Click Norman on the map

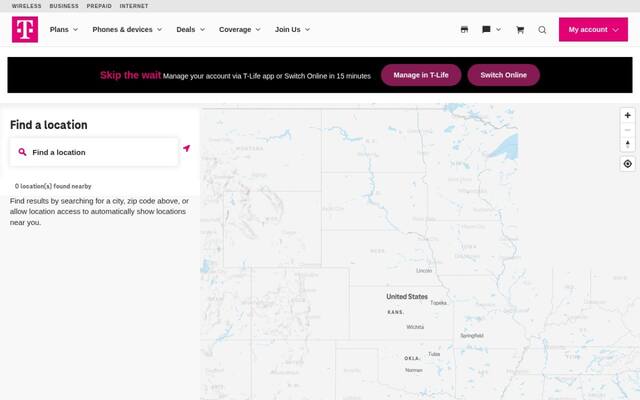413,370
